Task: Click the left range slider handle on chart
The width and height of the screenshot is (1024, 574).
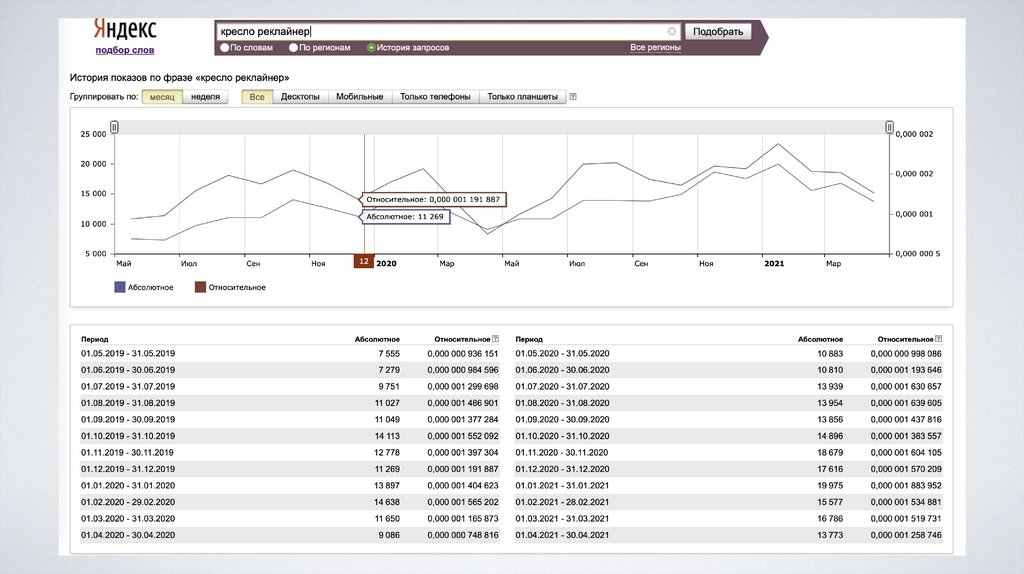Action: (x=115, y=127)
